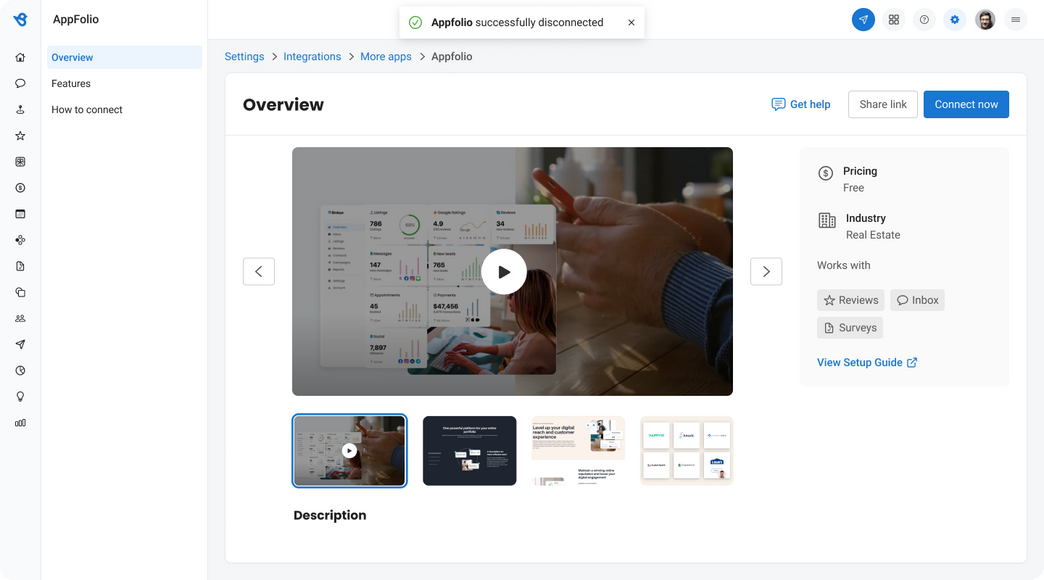Click the Description heading
1044x580 pixels.
(x=330, y=515)
